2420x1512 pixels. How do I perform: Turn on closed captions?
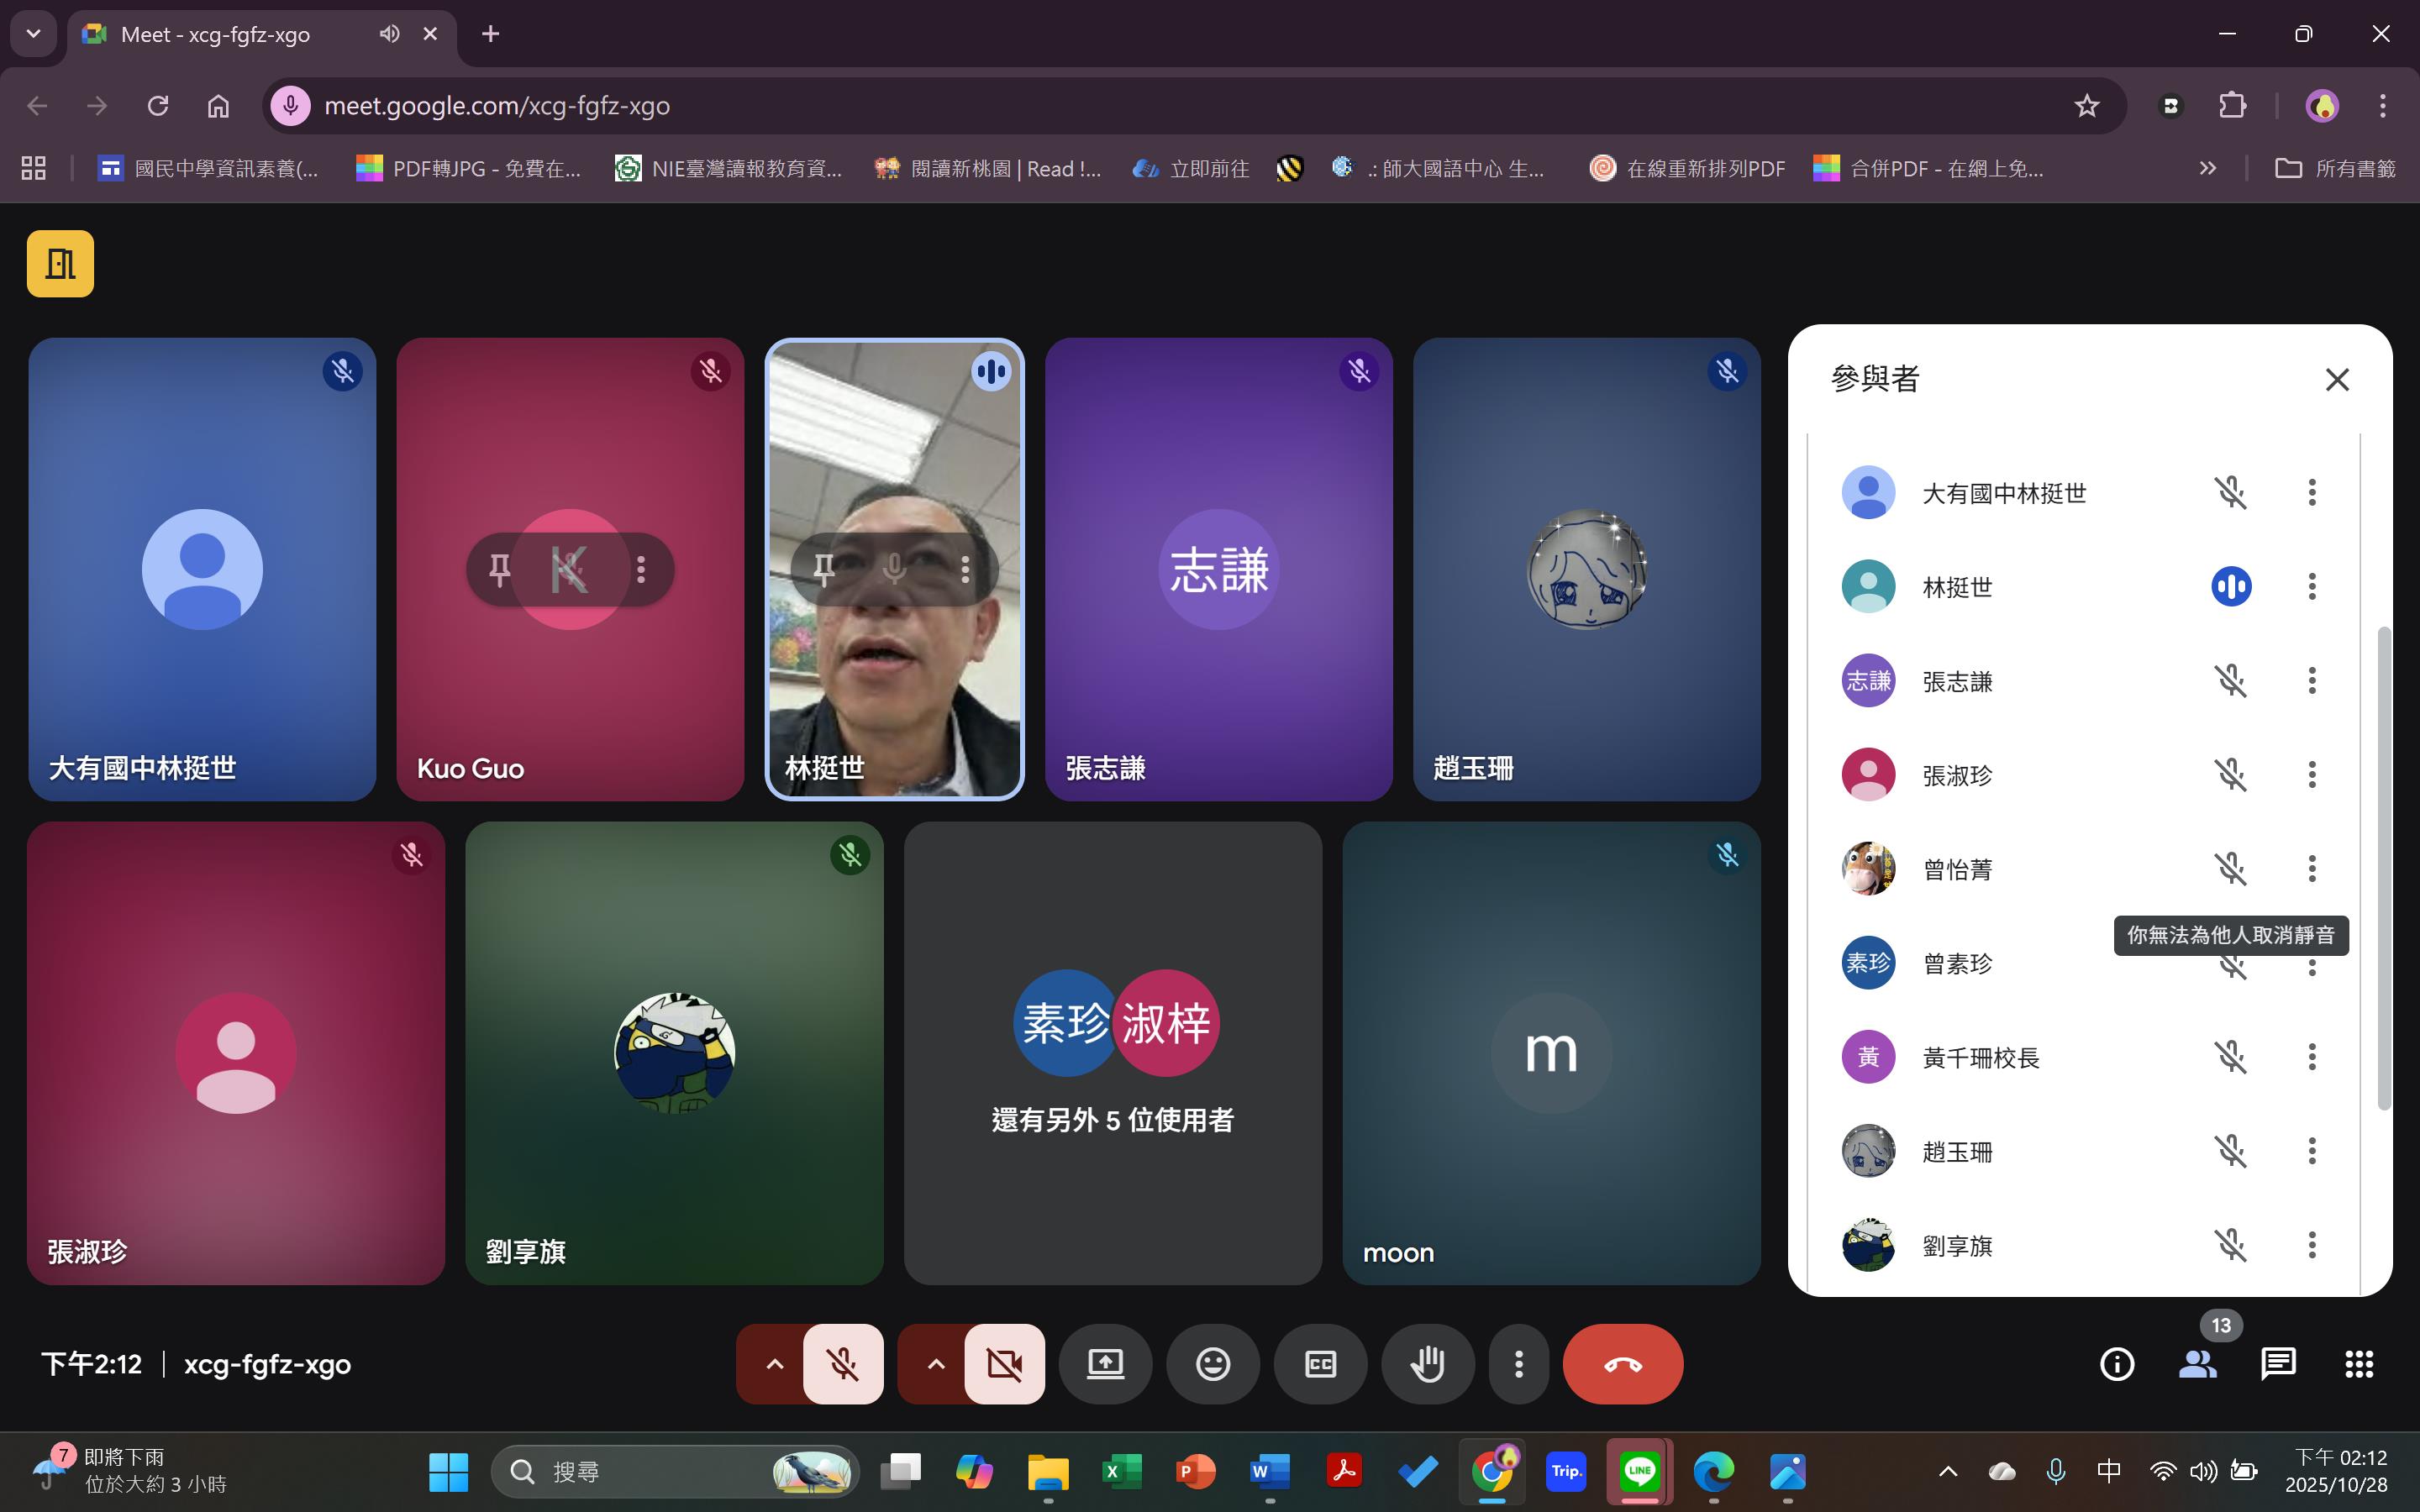coord(1320,1363)
